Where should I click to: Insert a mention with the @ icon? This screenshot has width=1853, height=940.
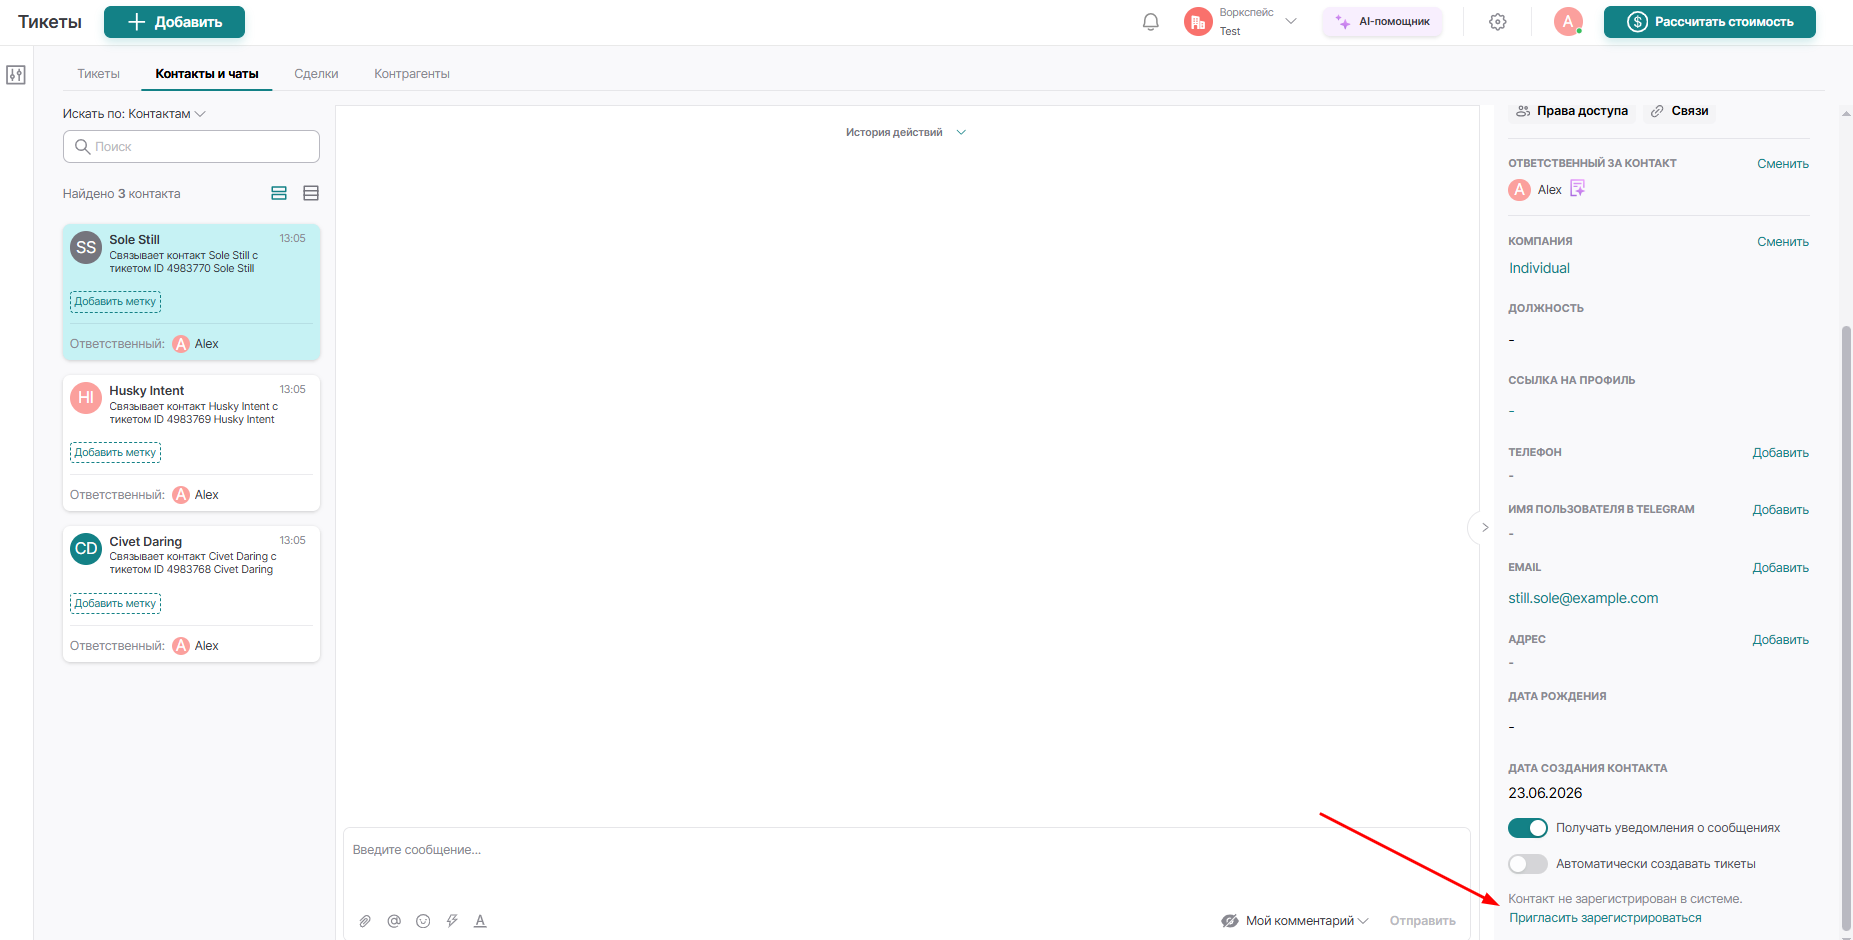(394, 921)
